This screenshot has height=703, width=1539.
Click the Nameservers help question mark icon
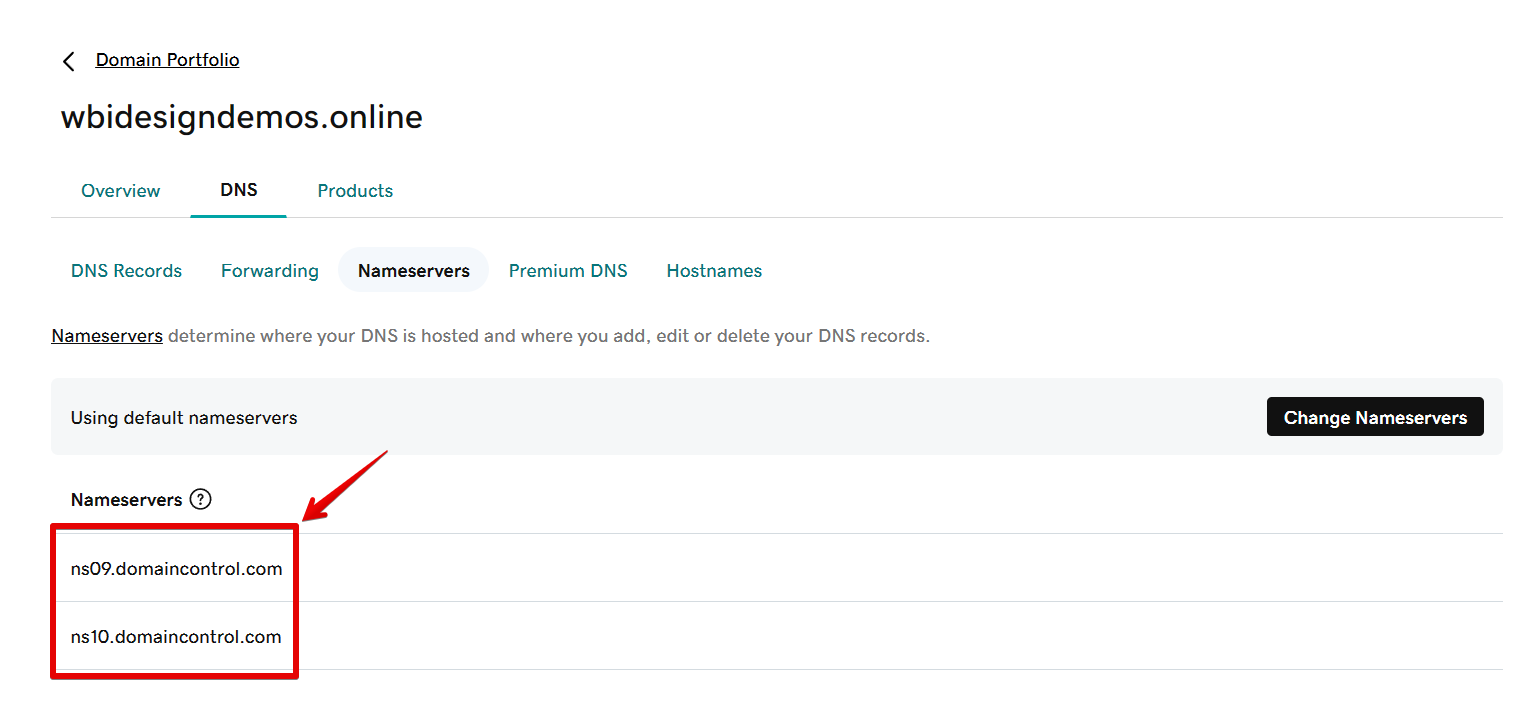(200, 499)
